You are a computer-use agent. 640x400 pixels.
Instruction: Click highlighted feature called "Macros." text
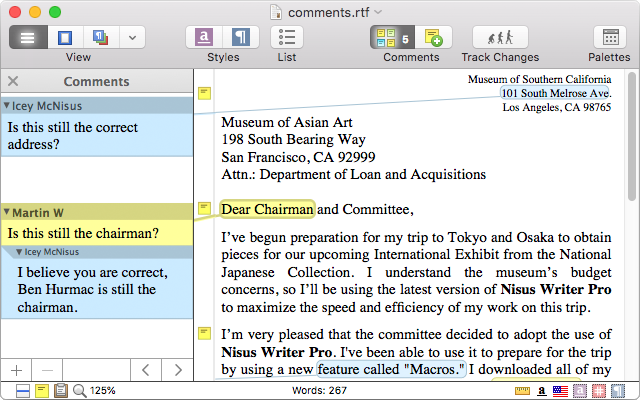(x=391, y=369)
